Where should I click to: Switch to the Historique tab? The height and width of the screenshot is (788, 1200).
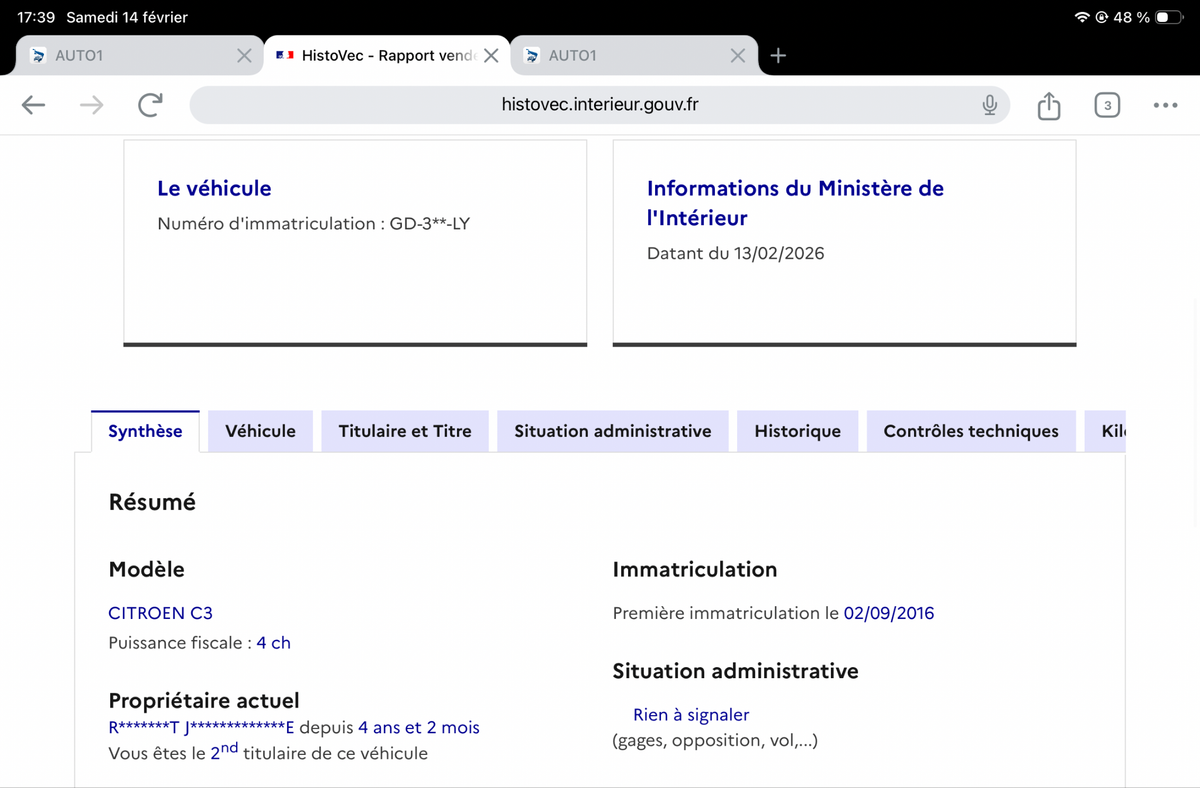pyautogui.click(x=797, y=430)
